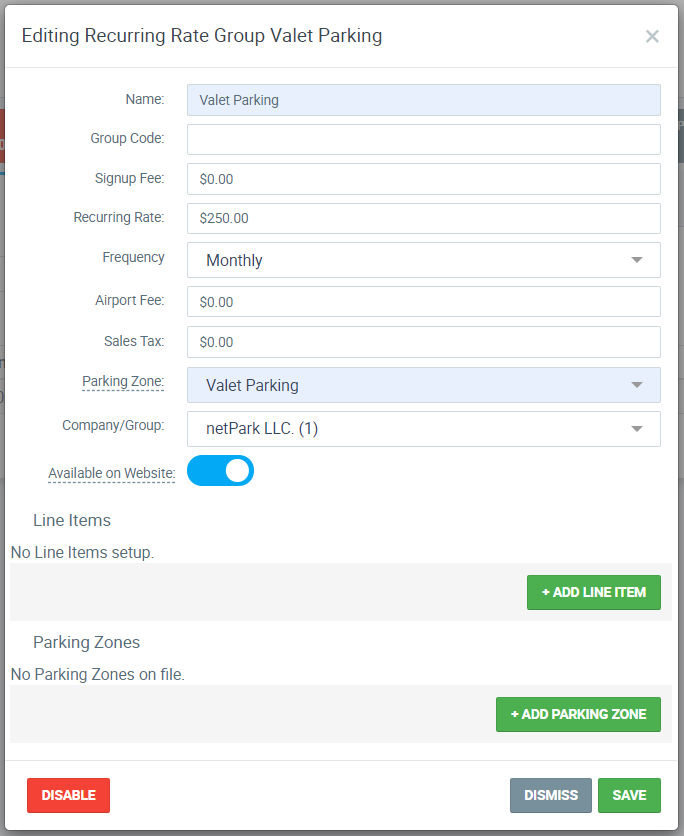Click the Parking Zone dropdown arrow icon
Screen dimensions: 684x836
point(637,383)
